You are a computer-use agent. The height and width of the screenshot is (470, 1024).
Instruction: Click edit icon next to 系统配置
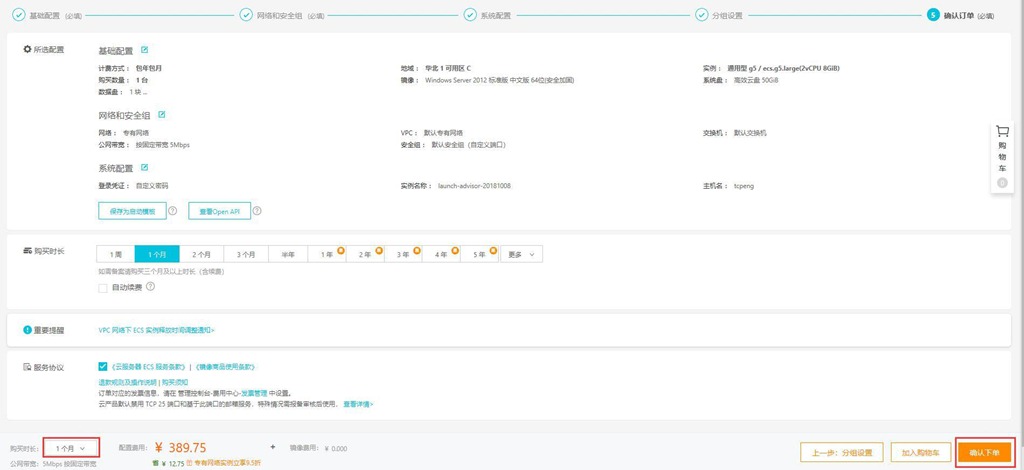(145, 168)
